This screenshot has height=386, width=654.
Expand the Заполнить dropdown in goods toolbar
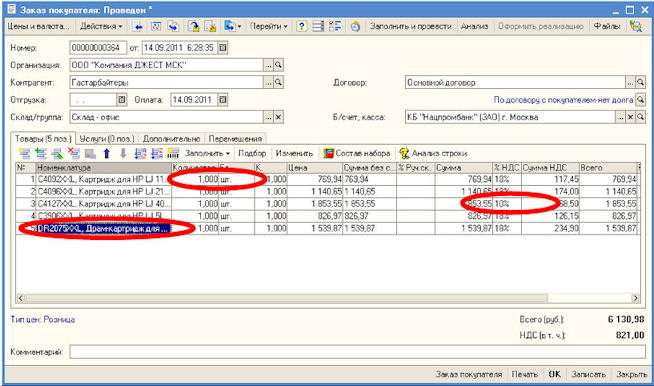[207, 154]
